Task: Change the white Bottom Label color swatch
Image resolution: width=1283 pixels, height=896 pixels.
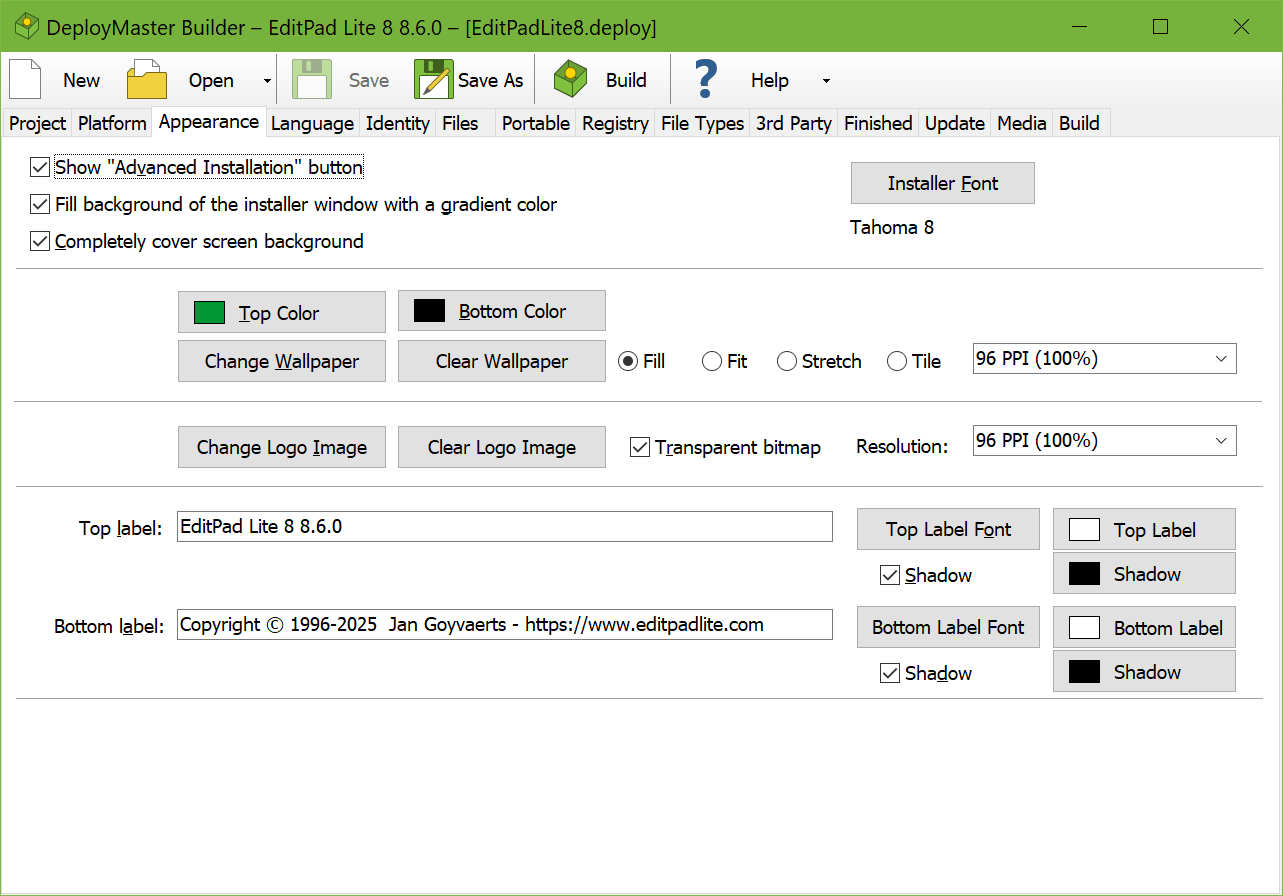Action: pos(1144,627)
